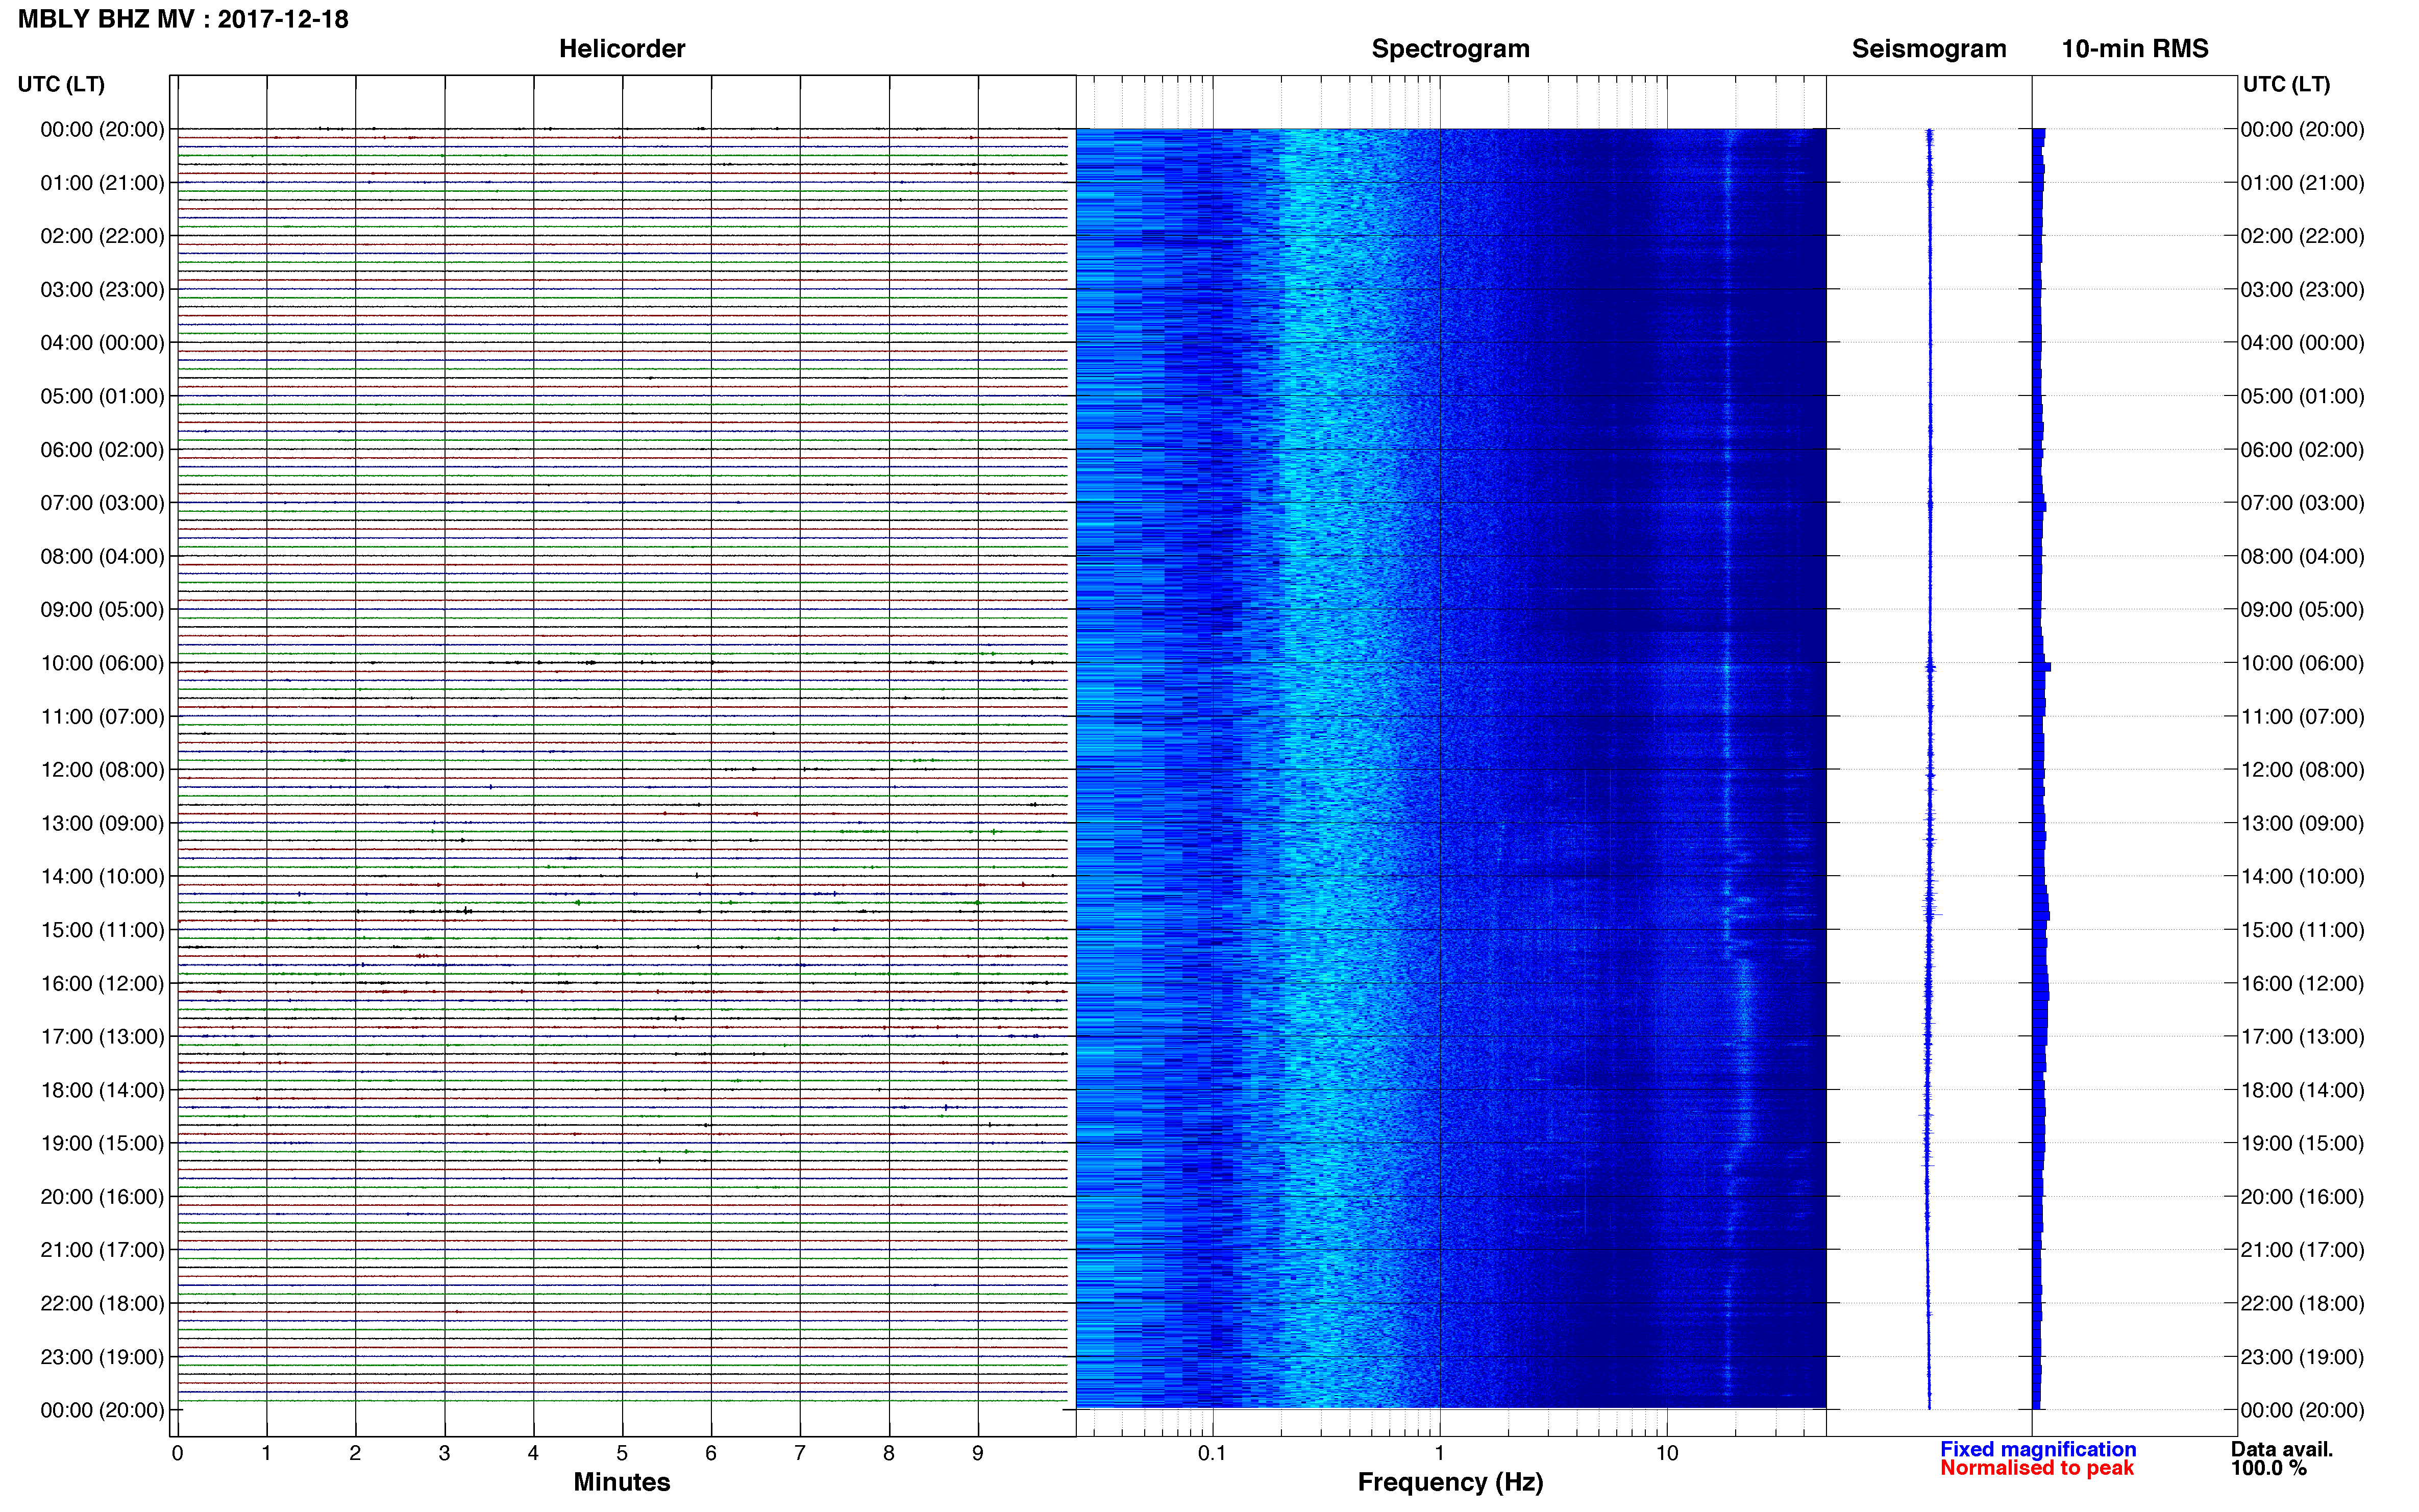The width and height of the screenshot is (2419, 1512).
Task: Click the '5' tick on the Minutes axis
Action: click(622, 1453)
